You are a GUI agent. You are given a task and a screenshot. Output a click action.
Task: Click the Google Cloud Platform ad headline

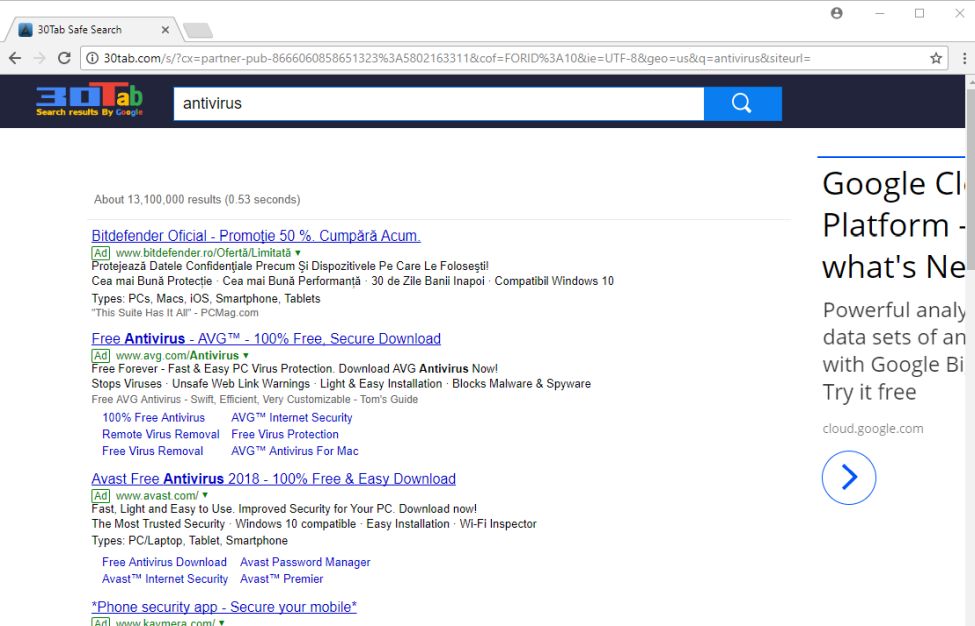pyautogui.click(x=894, y=225)
